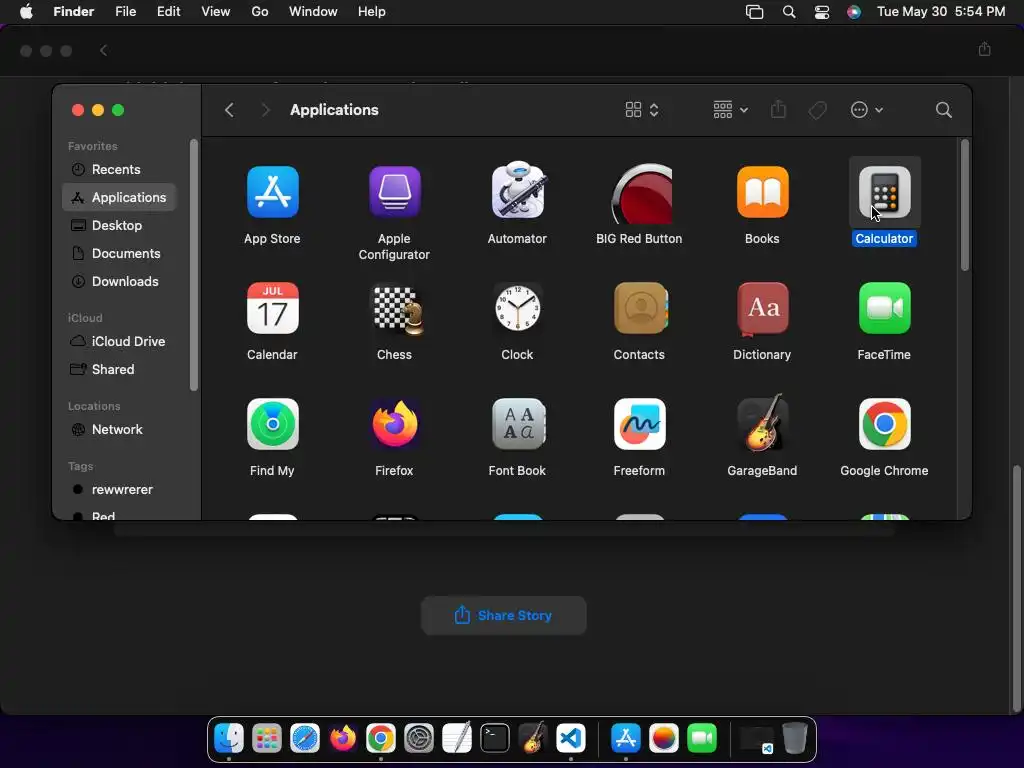The image size is (1024, 768).
Task: Open the Window menu
Action: (313, 12)
